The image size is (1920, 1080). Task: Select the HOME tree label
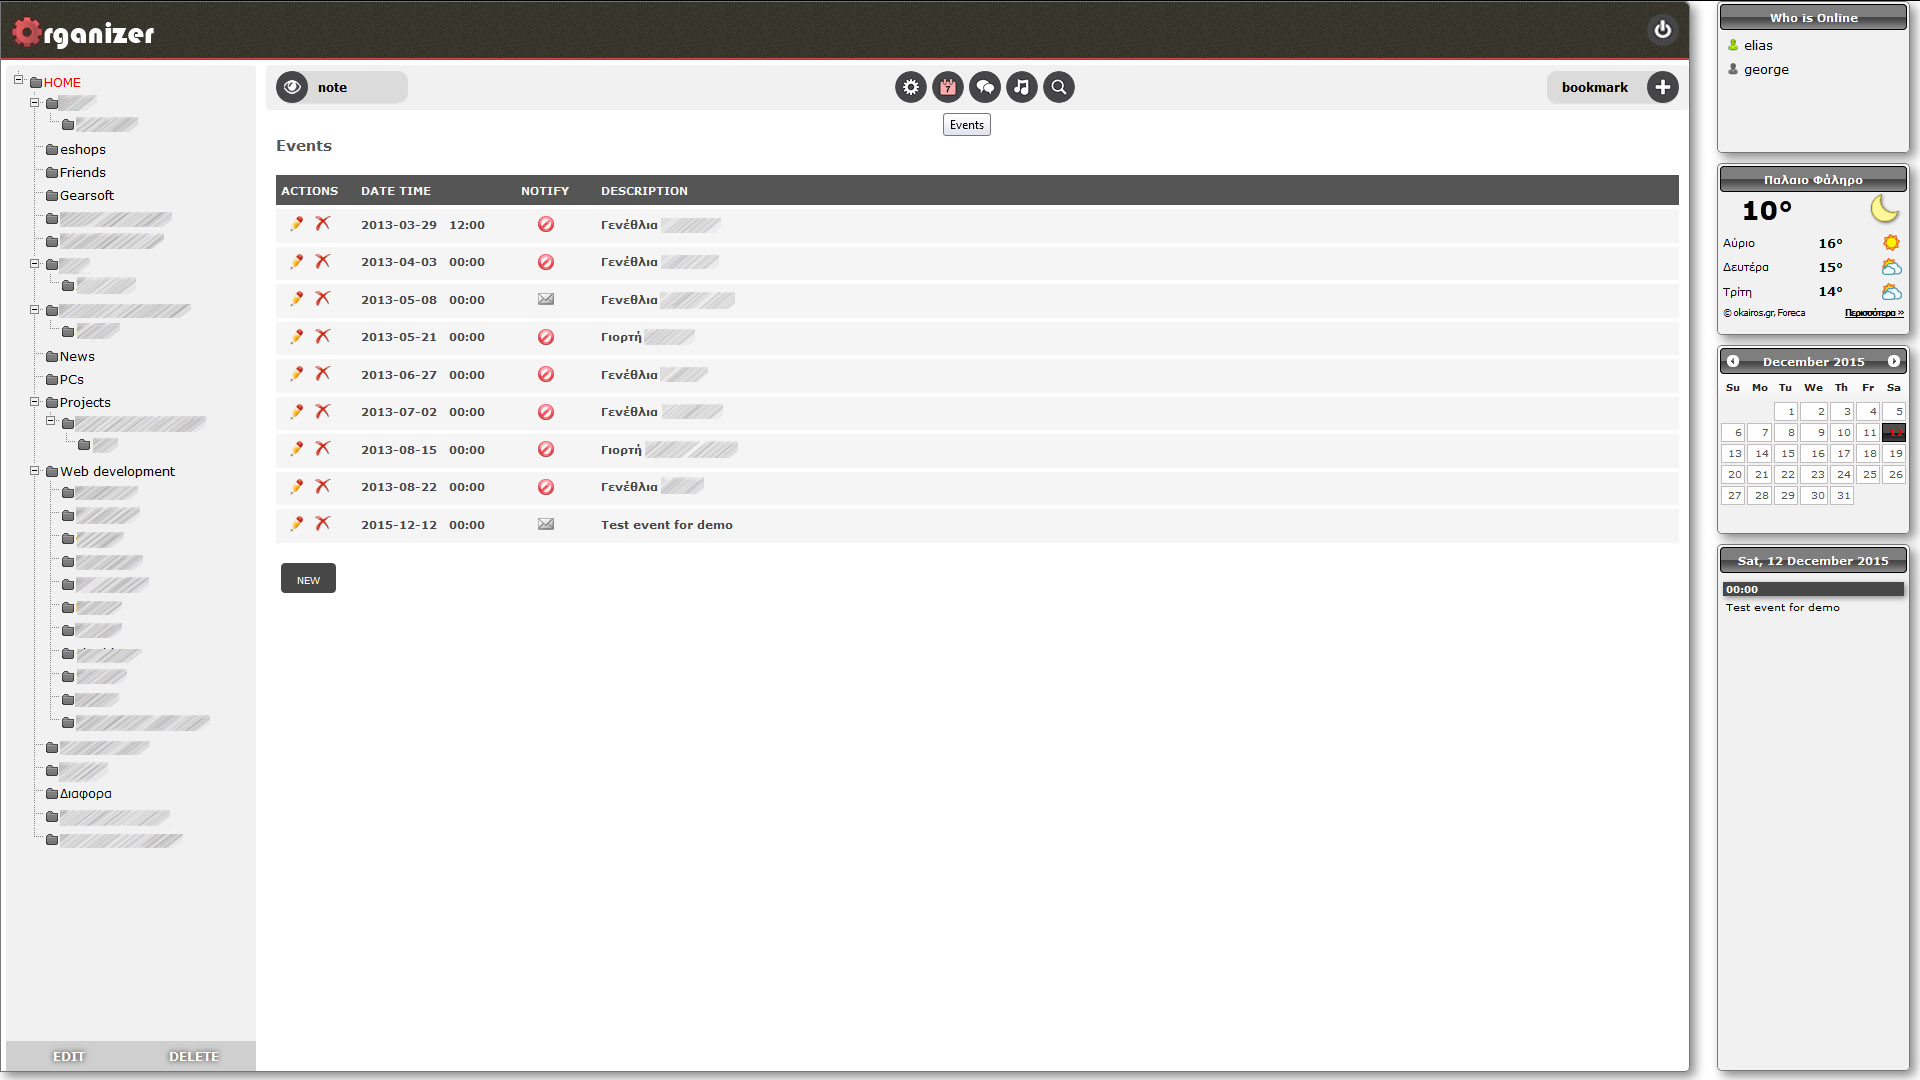coord(62,82)
